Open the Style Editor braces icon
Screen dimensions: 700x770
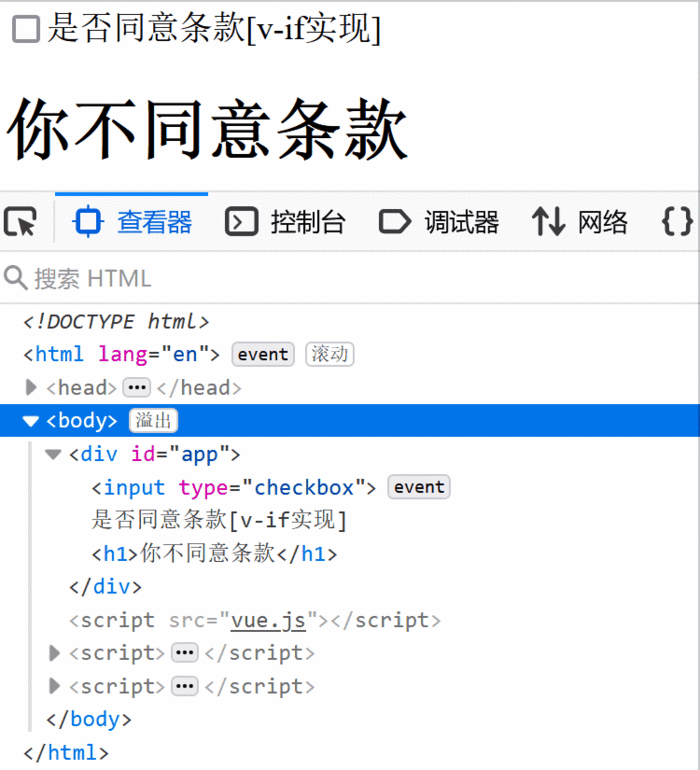677,222
